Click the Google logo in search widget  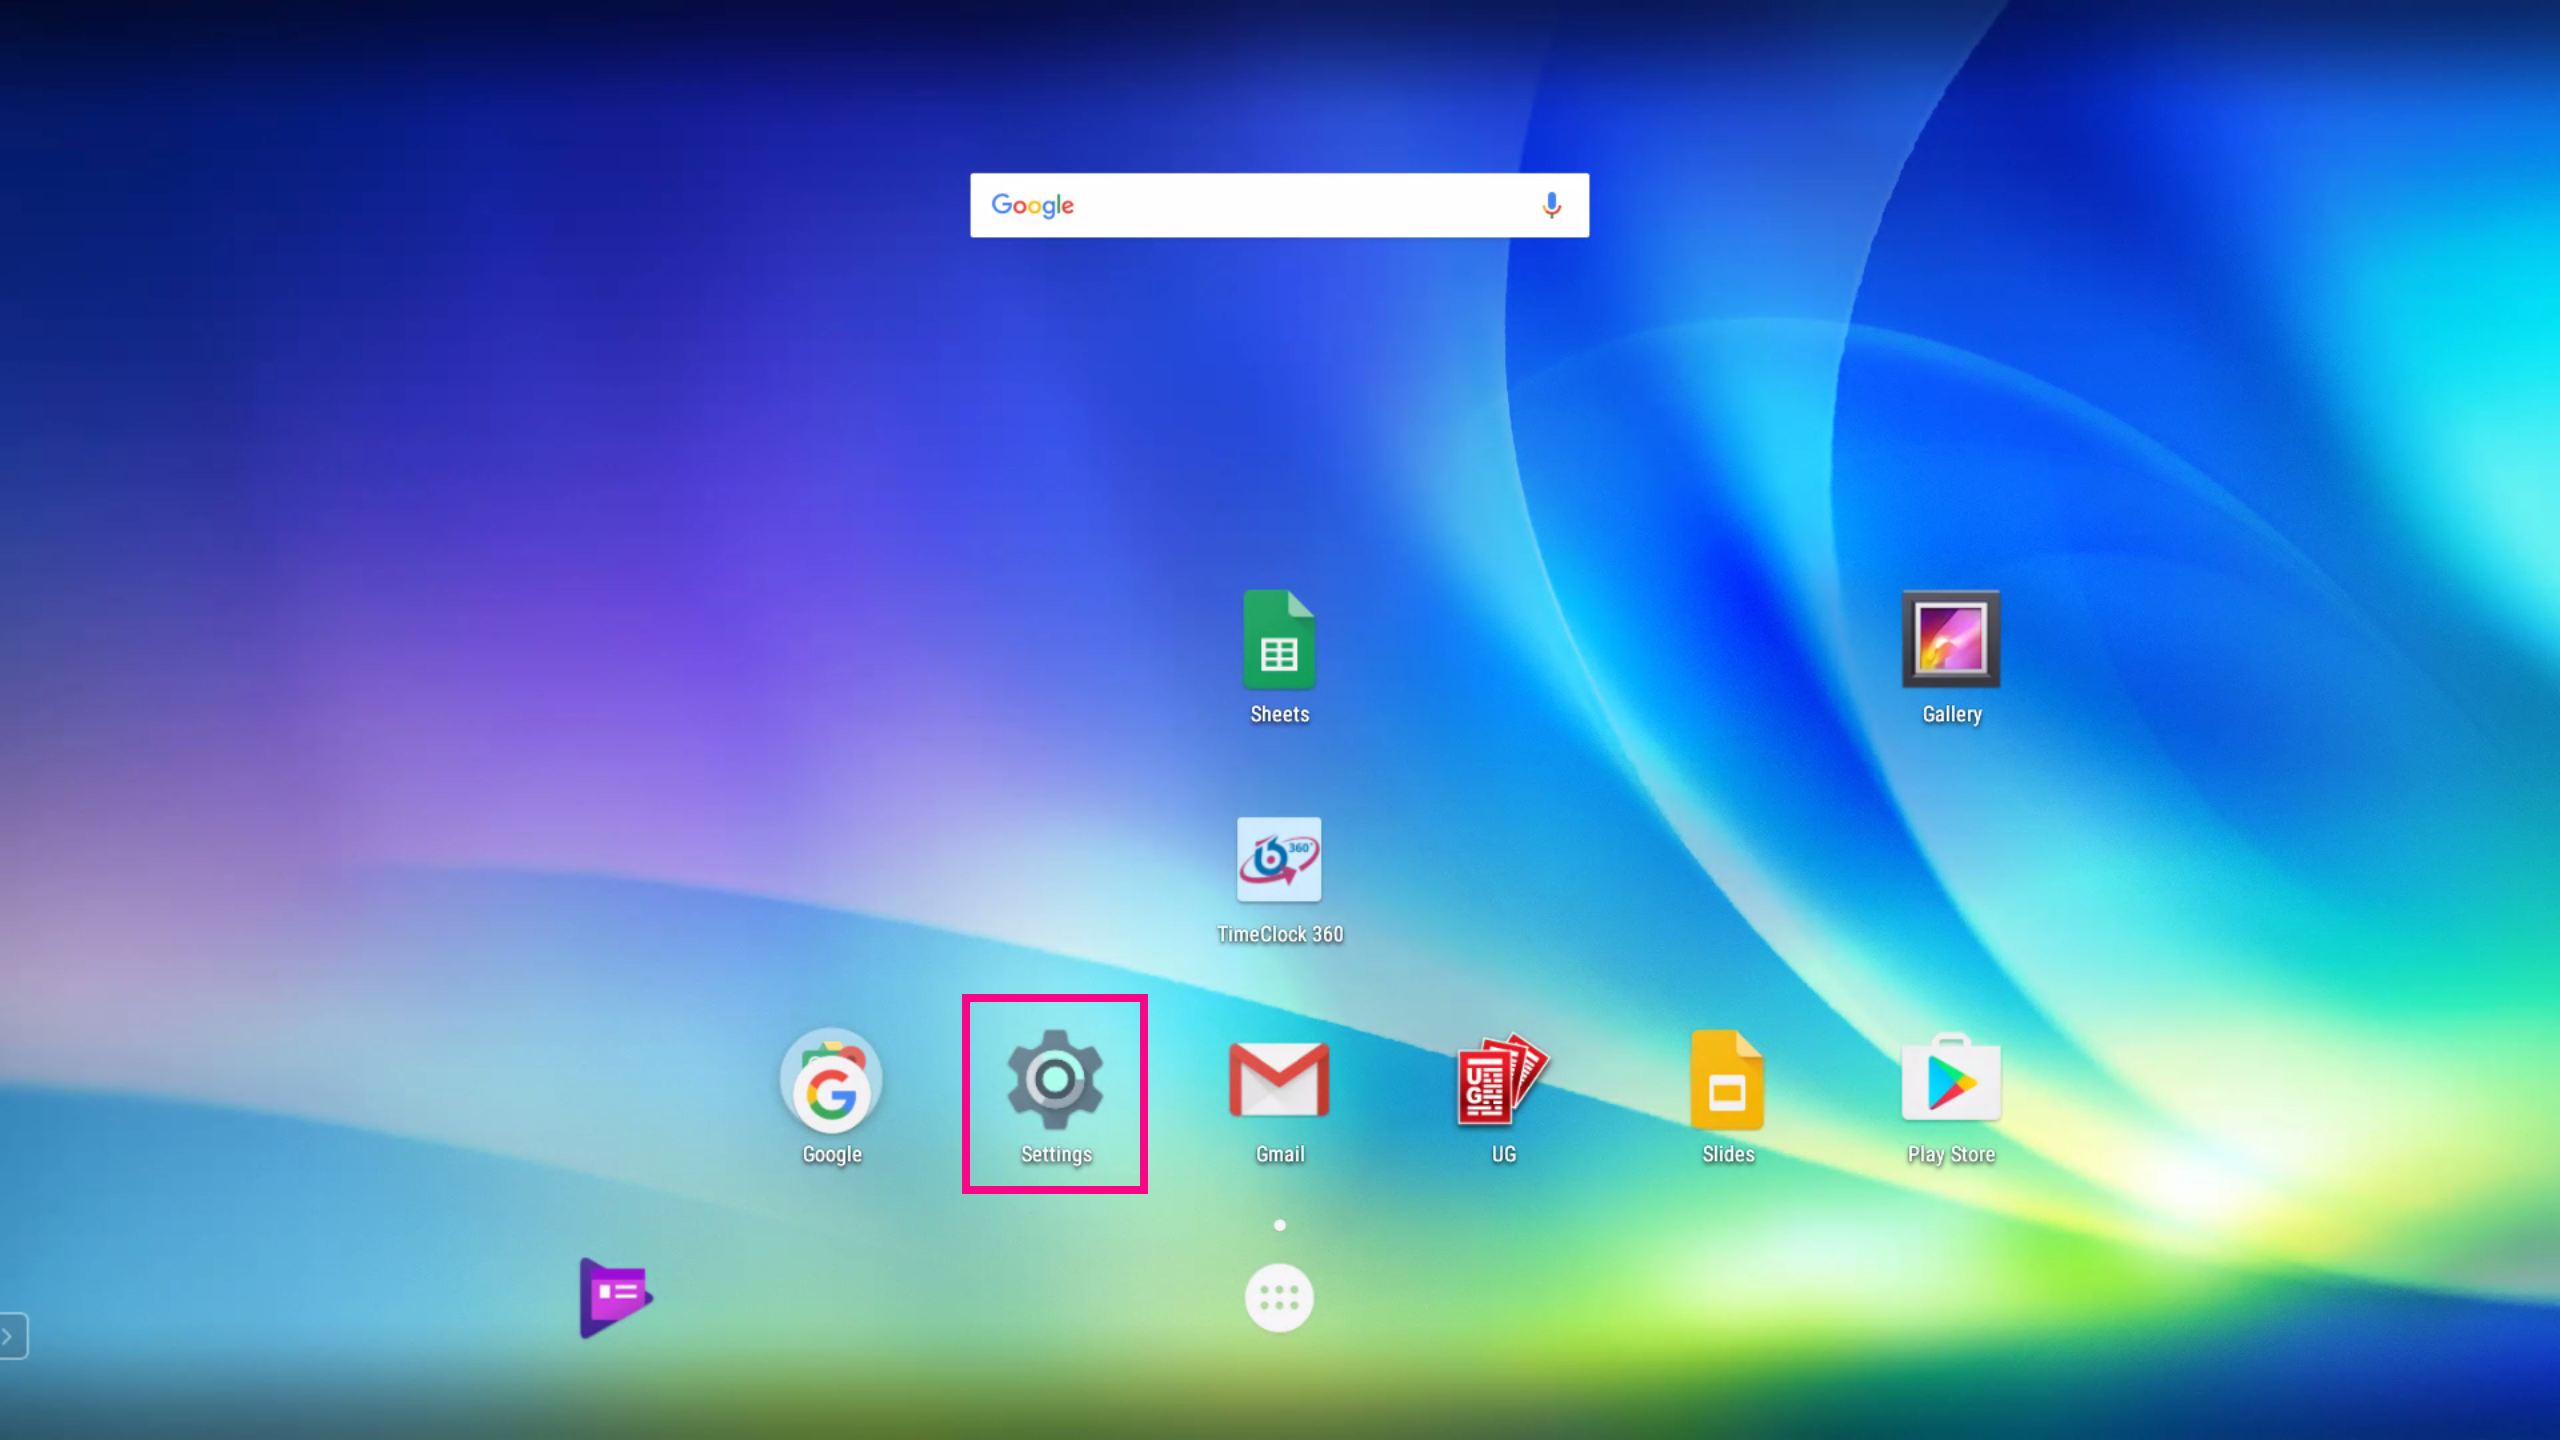tap(1032, 205)
